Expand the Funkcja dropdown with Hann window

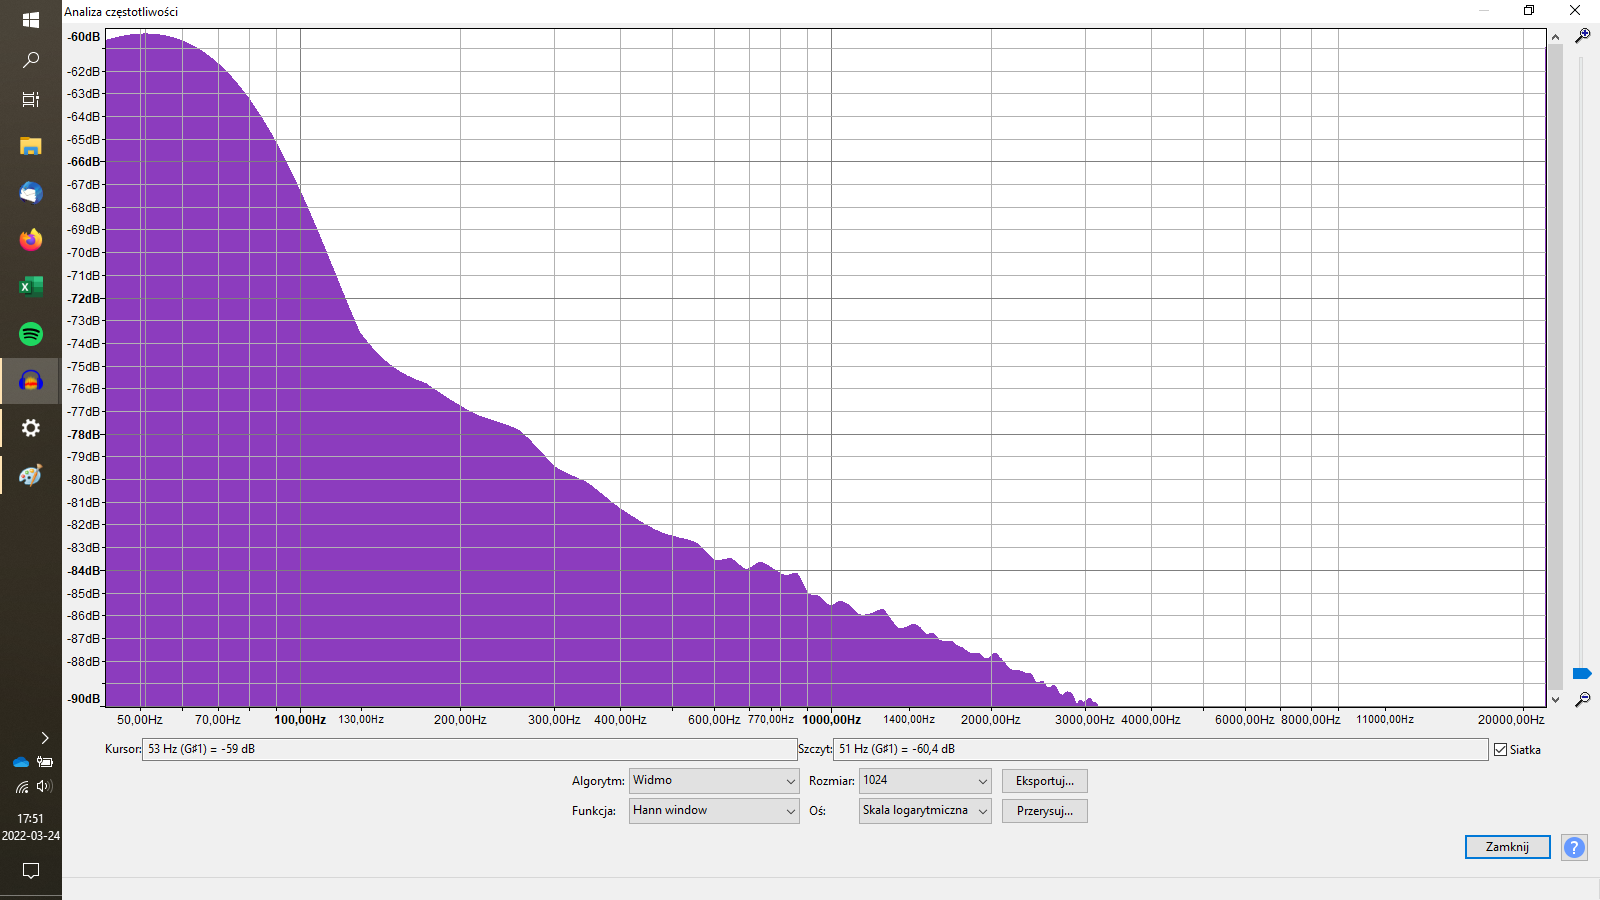713,811
